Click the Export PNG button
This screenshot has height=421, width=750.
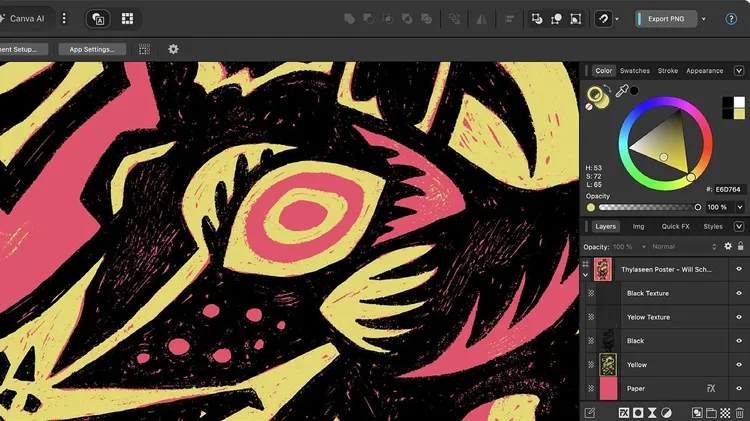[x=665, y=19]
